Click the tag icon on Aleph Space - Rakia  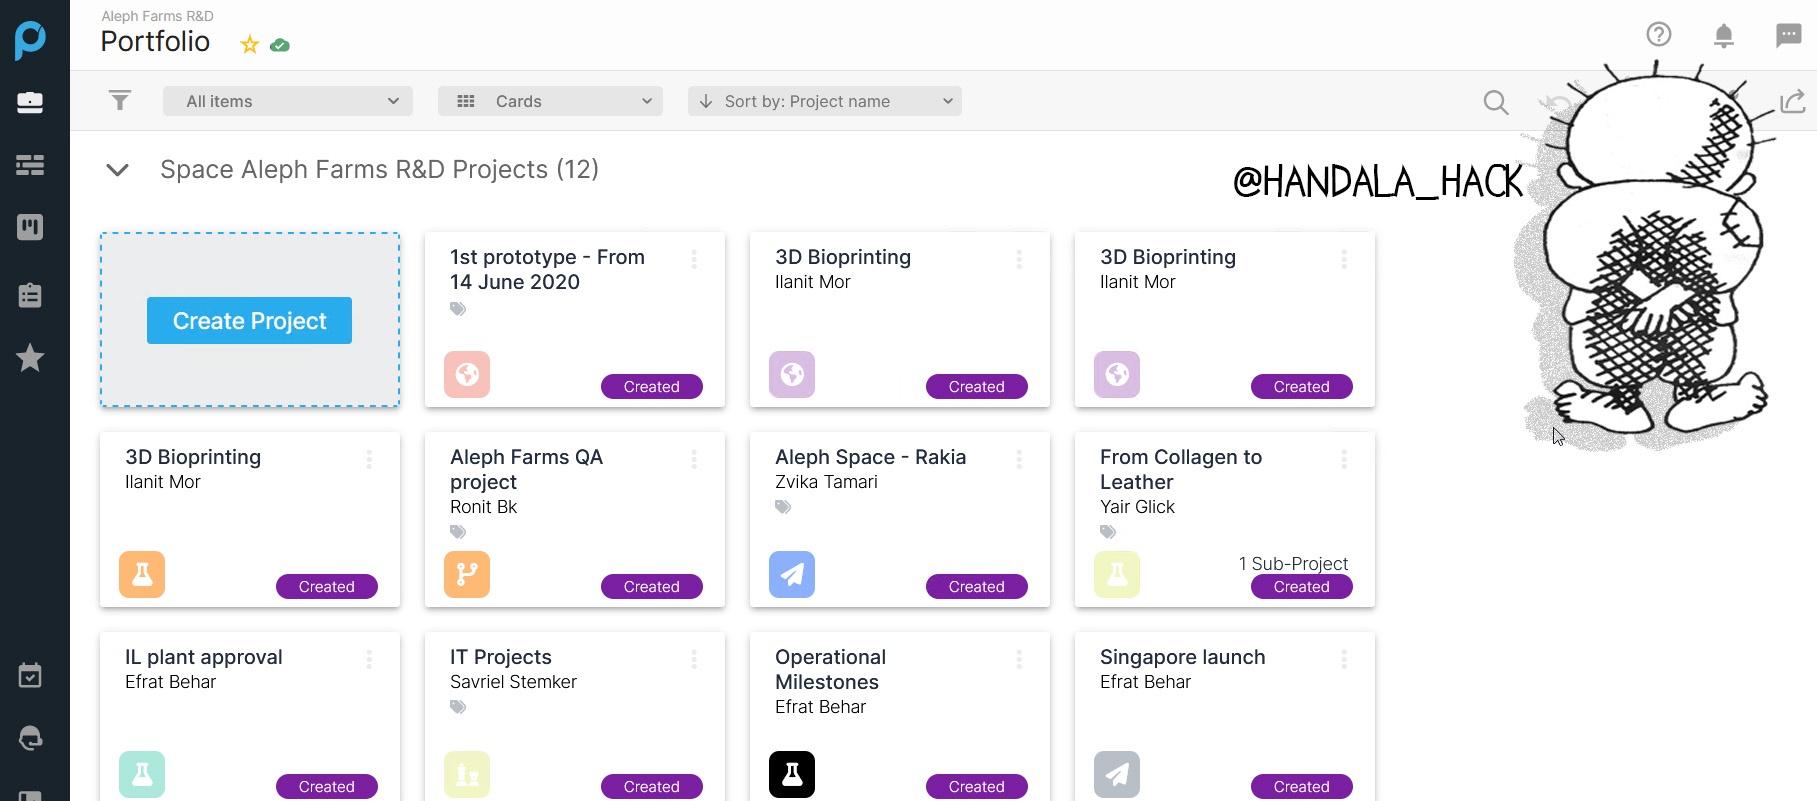[x=783, y=507]
